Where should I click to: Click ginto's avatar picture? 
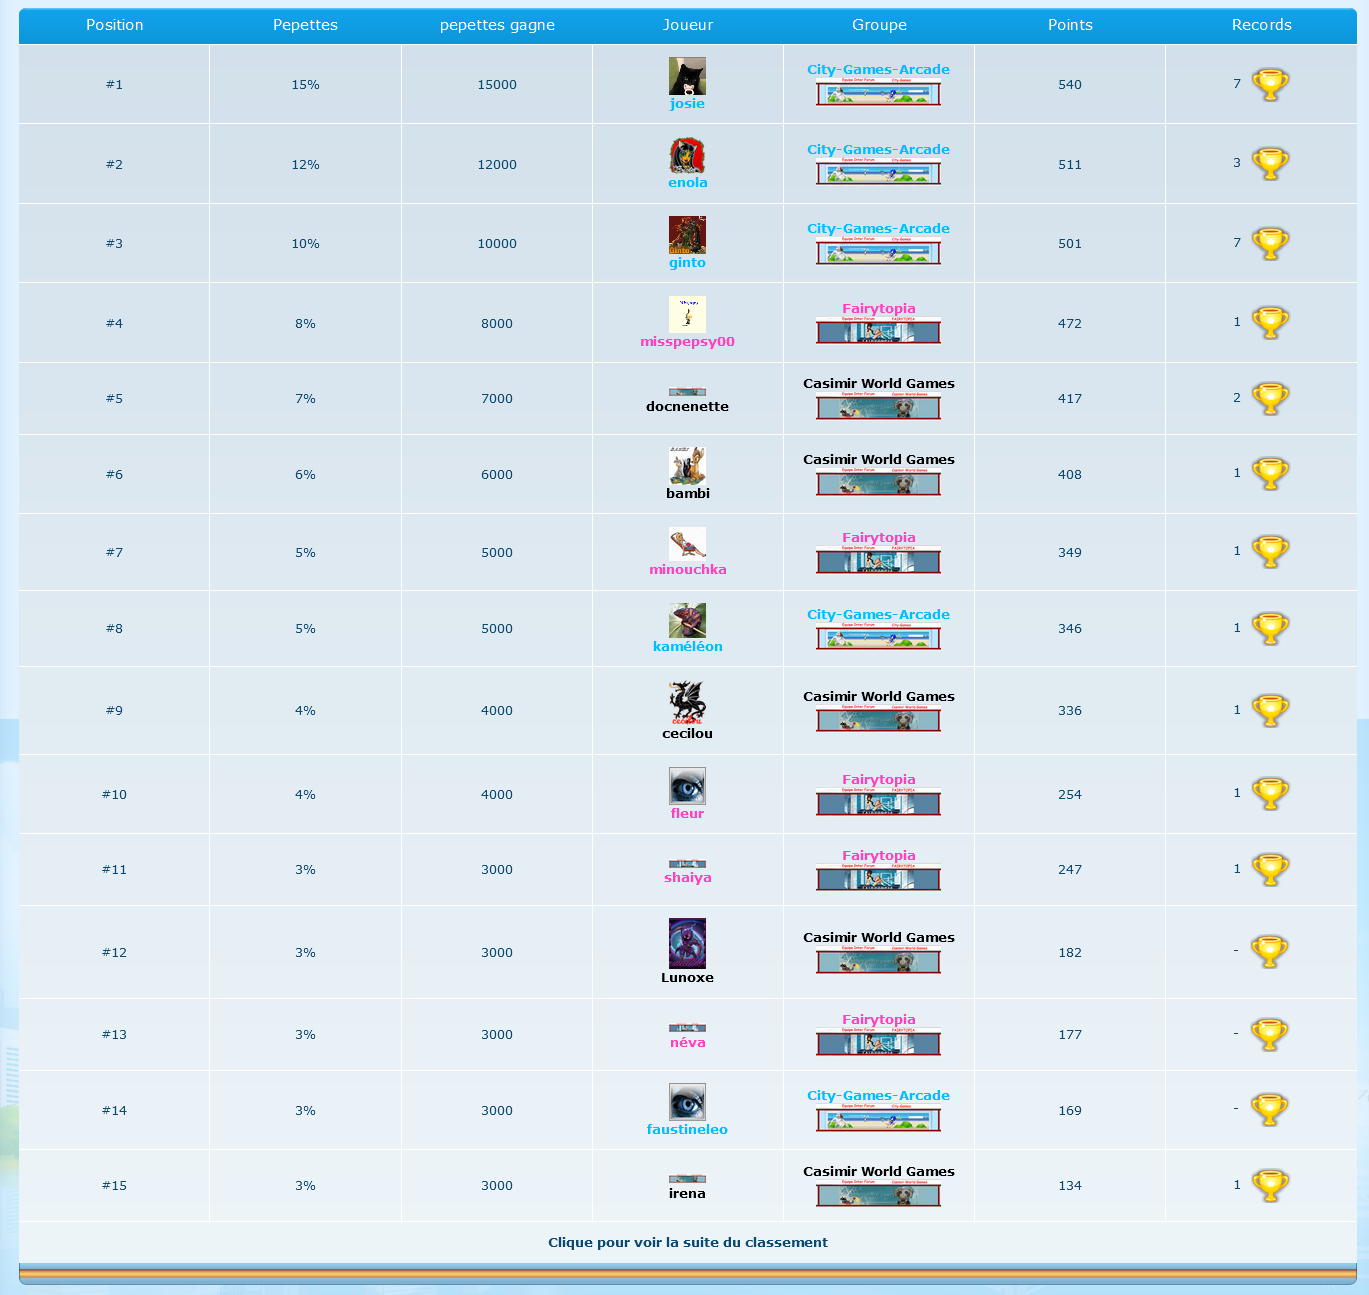tap(687, 235)
